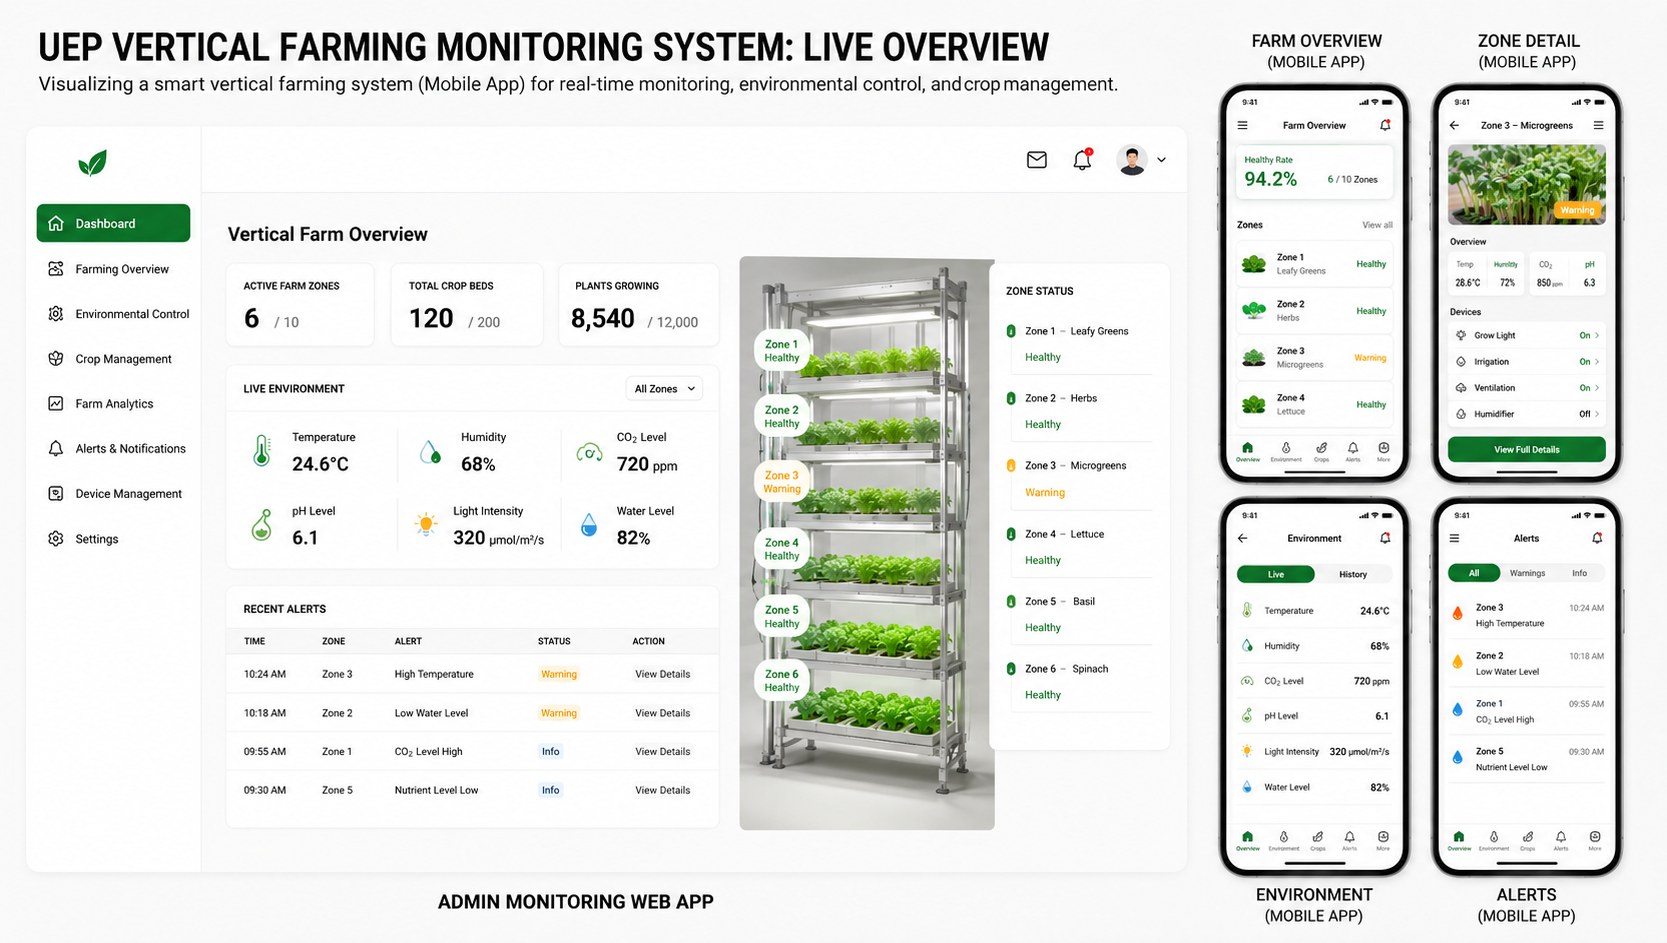Toggle Ventilation row in Zone Detail mobile
This screenshot has height=943, width=1667.
pos(1527,388)
